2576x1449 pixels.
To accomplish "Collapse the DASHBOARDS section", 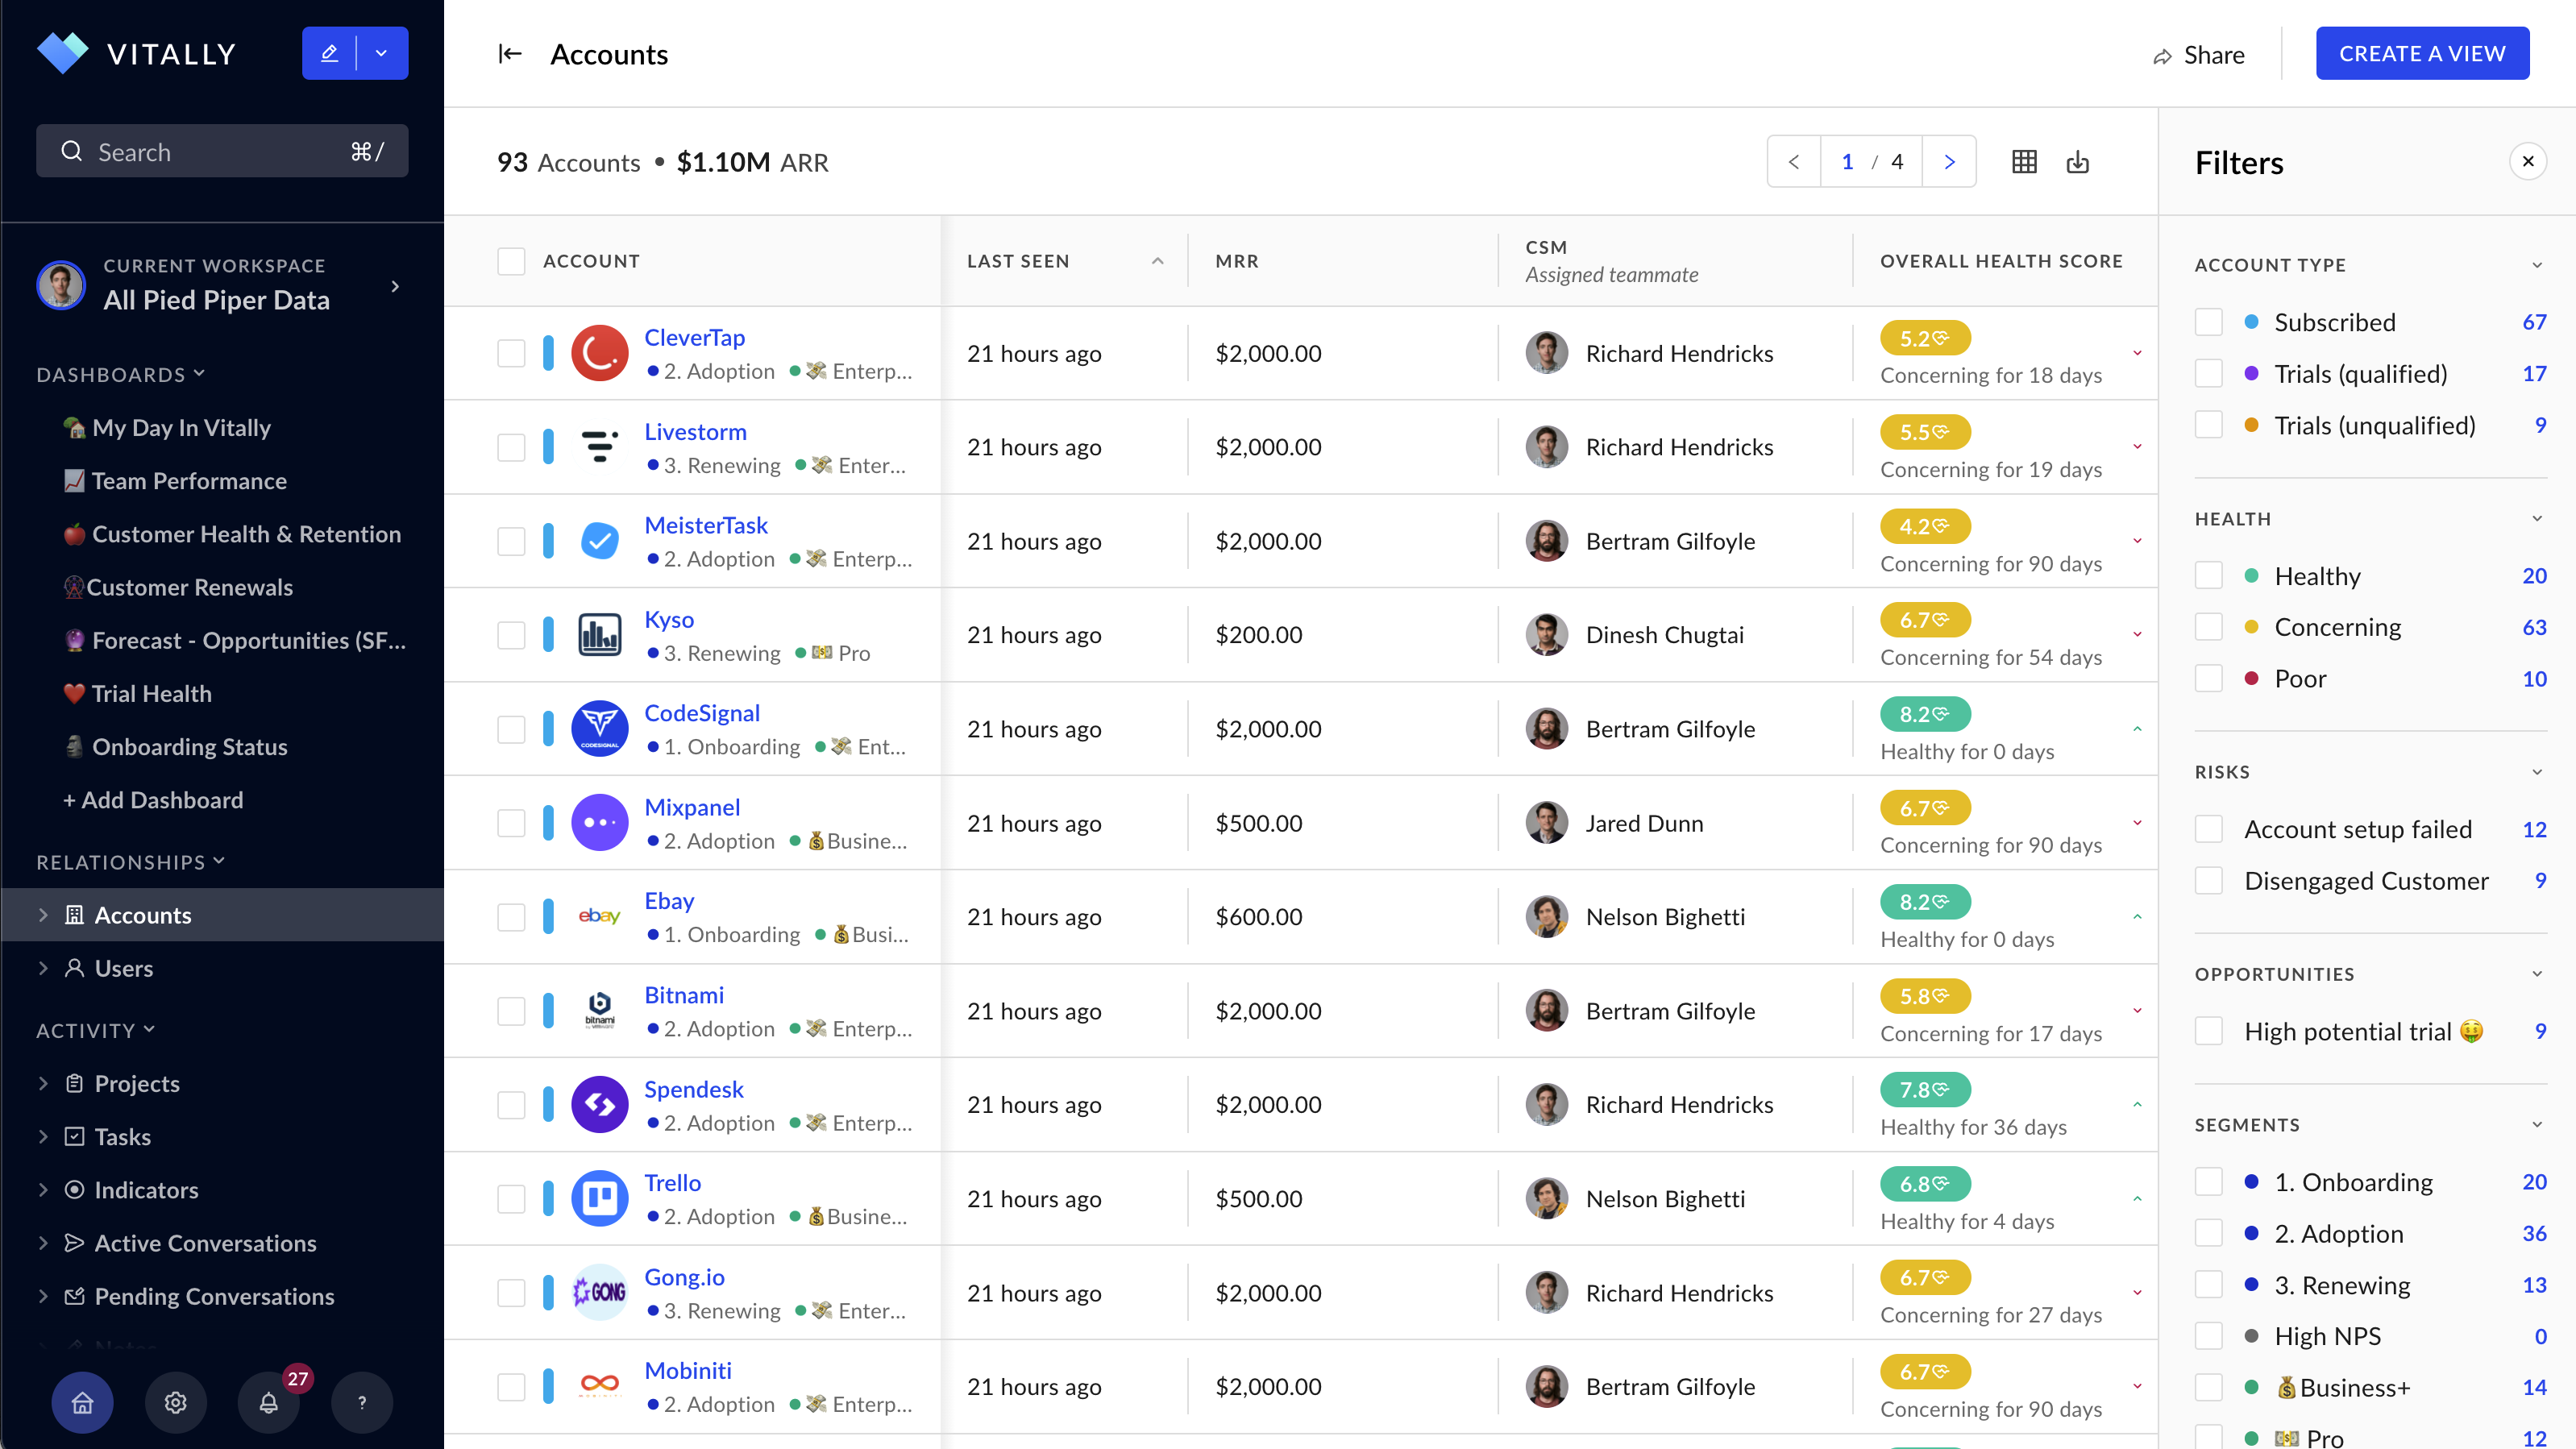I will (x=121, y=374).
